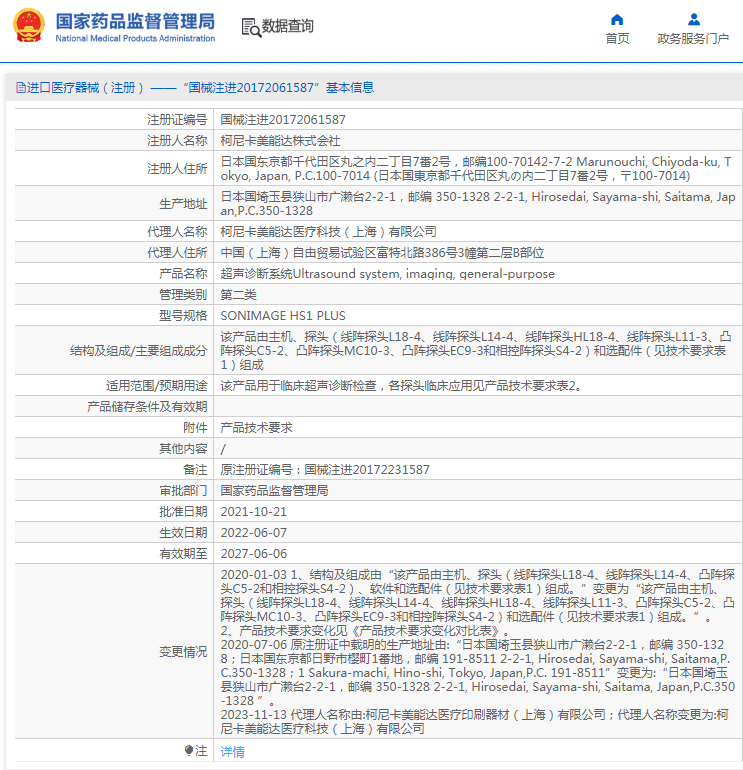Click the 政务服务门户 label
Image resolution: width=743 pixels, height=770 pixels.
pyautogui.click(x=693, y=38)
